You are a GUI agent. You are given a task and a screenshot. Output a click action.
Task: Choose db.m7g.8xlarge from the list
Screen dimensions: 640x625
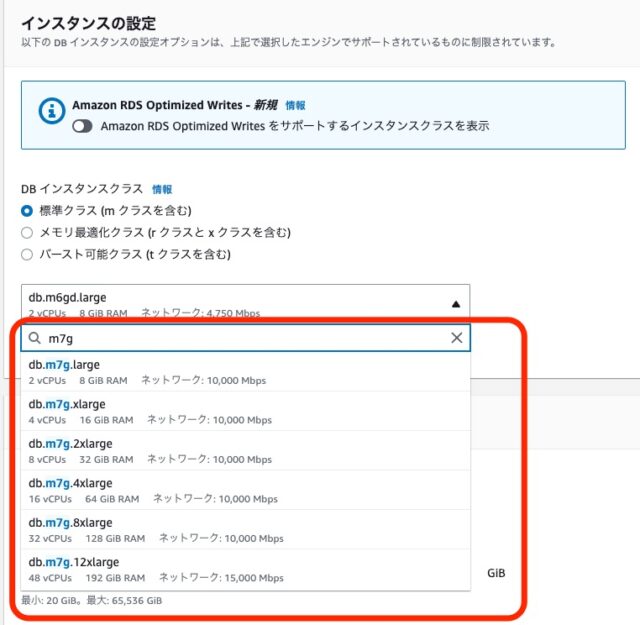[x=245, y=529]
